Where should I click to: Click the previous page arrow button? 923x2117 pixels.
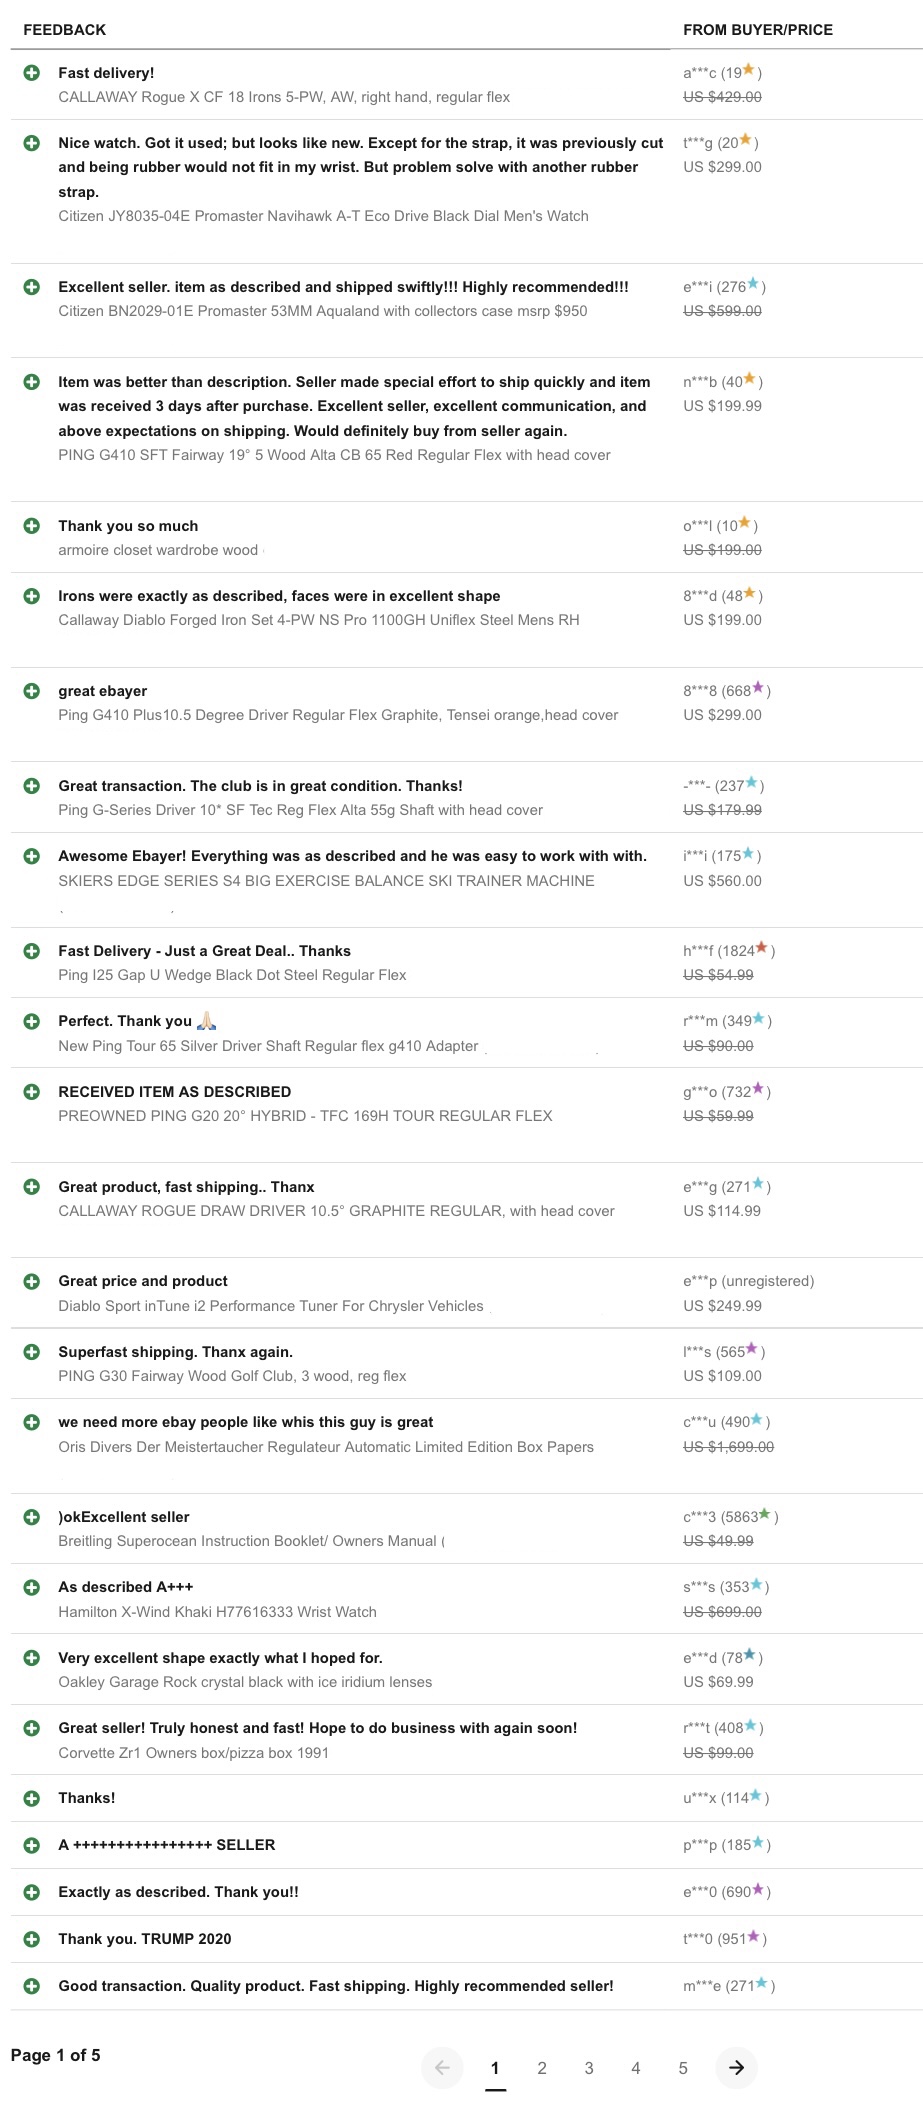[x=442, y=2067]
